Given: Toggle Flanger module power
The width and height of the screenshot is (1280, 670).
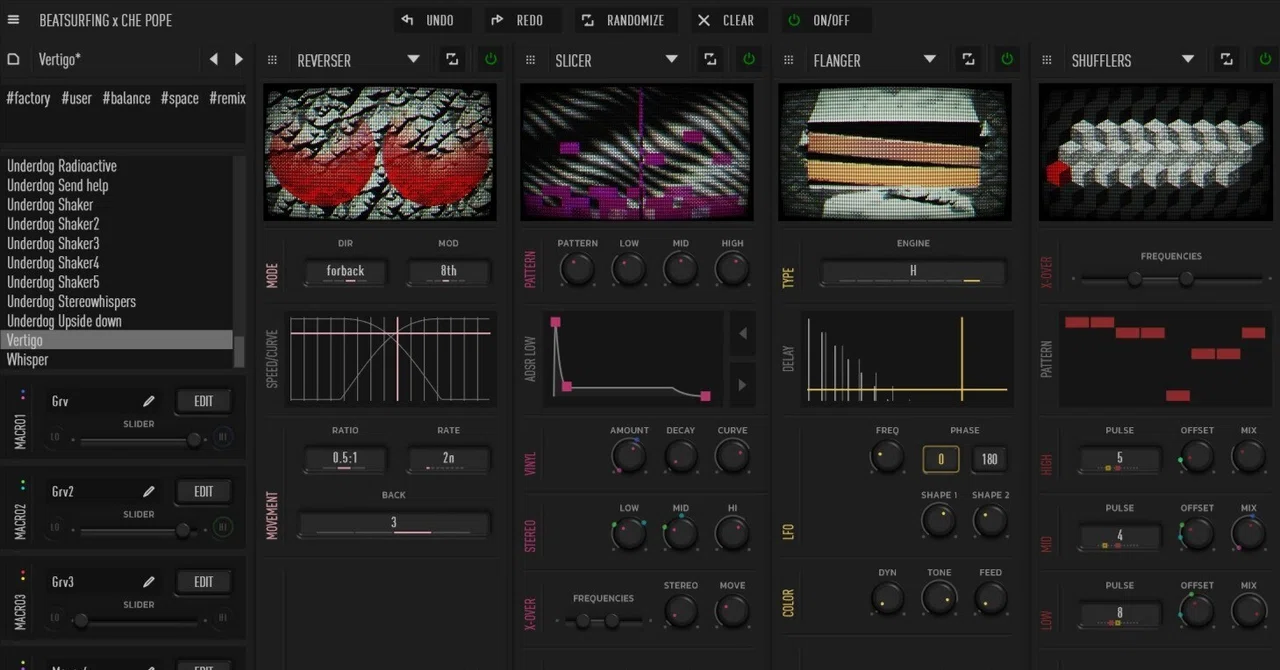Looking at the screenshot, I should pyautogui.click(x=1006, y=60).
